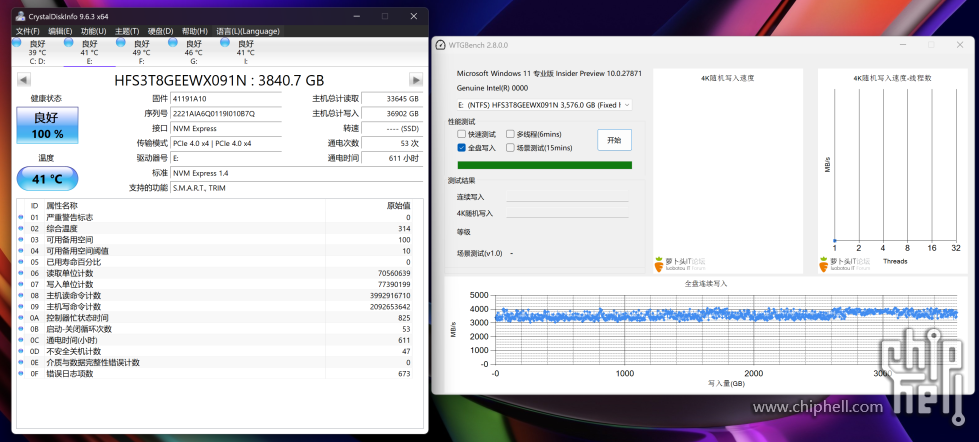This screenshot has width=979, height=442.
Task: Click the power on count 53 次
Action: pos(391,144)
